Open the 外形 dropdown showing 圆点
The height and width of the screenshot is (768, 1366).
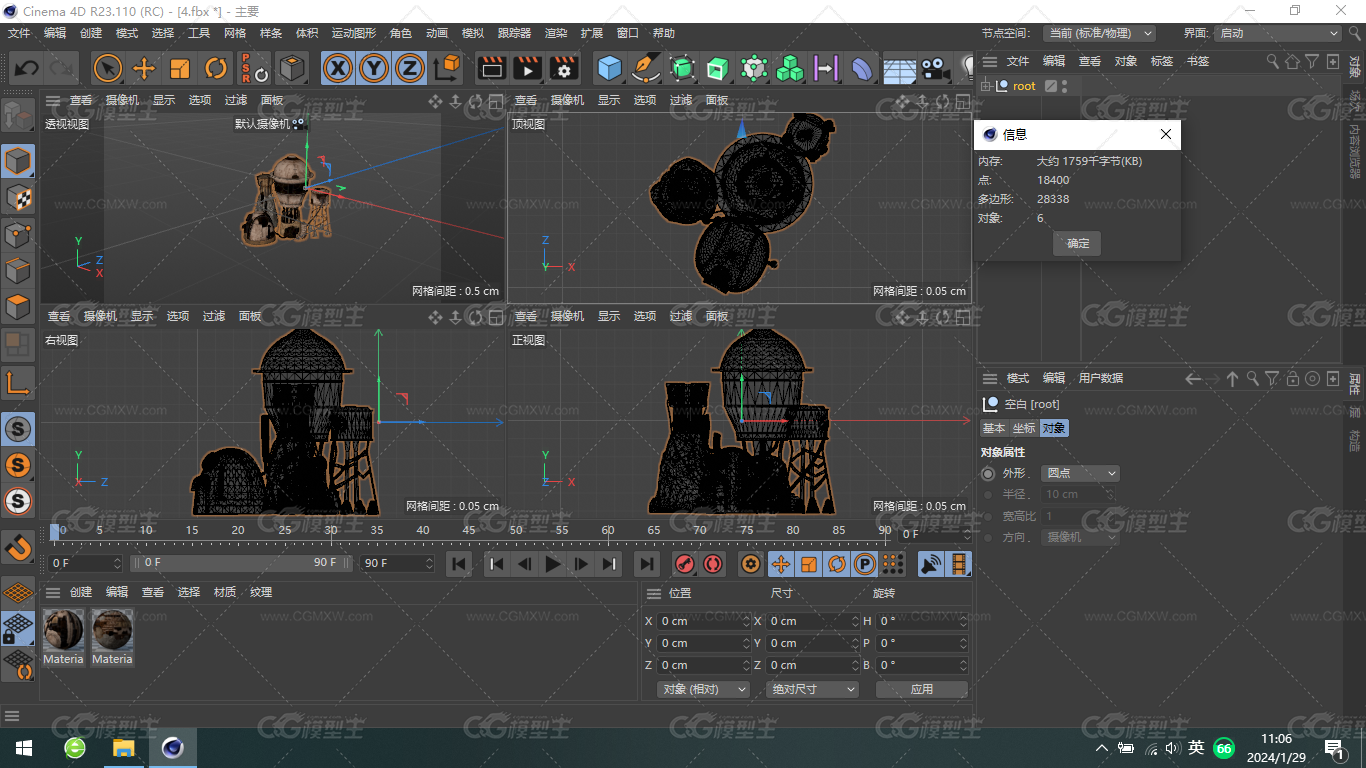pyautogui.click(x=1080, y=473)
